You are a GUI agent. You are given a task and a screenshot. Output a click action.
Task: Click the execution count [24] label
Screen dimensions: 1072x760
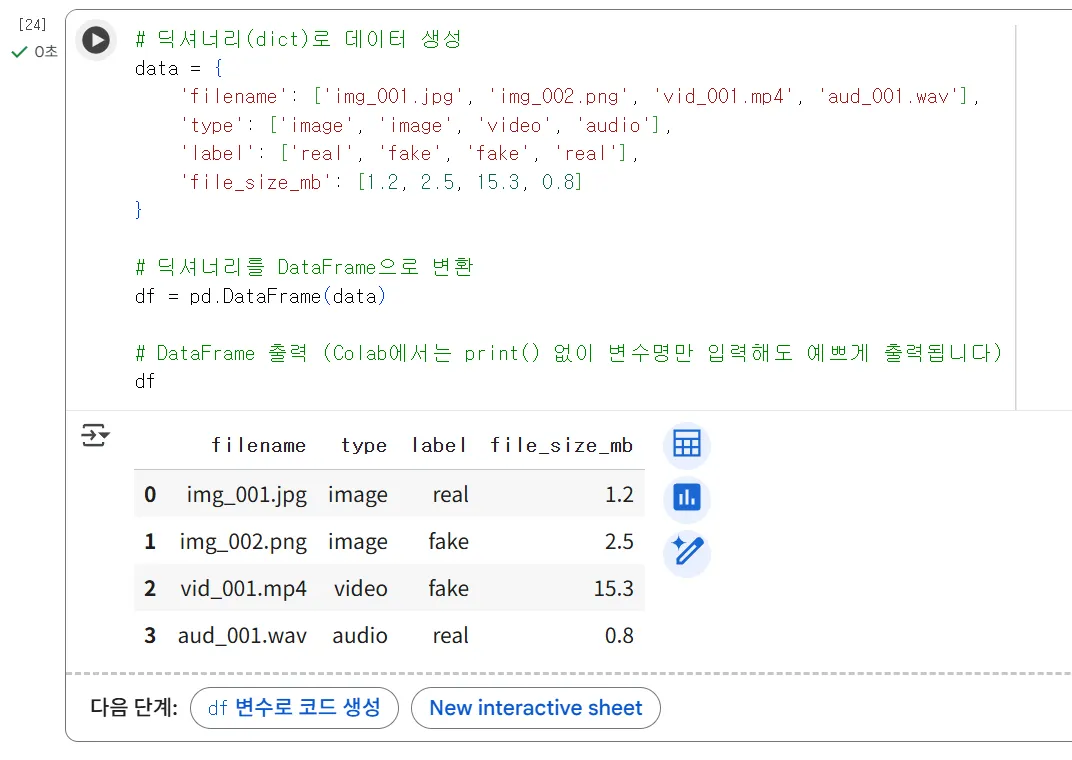(x=33, y=25)
